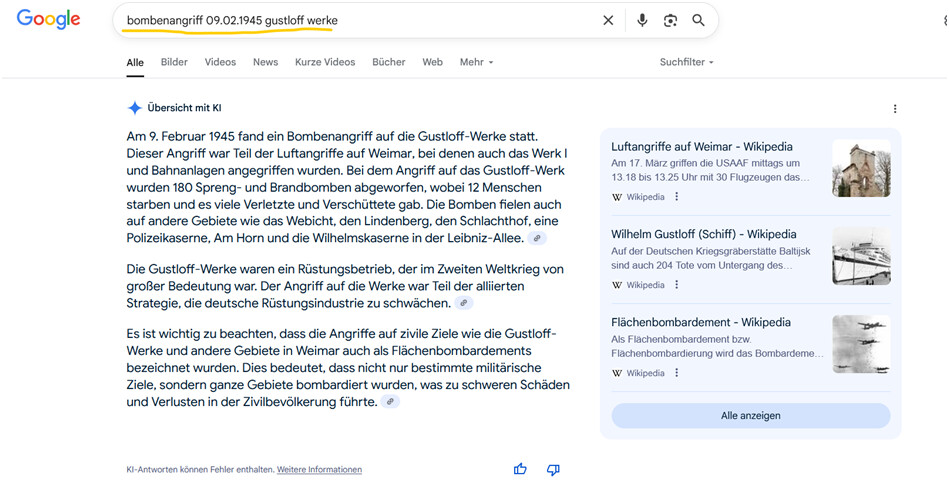Click snippet 'Auf der Deutschen Kriegsgräberstätte Baltijsk'

point(711,251)
